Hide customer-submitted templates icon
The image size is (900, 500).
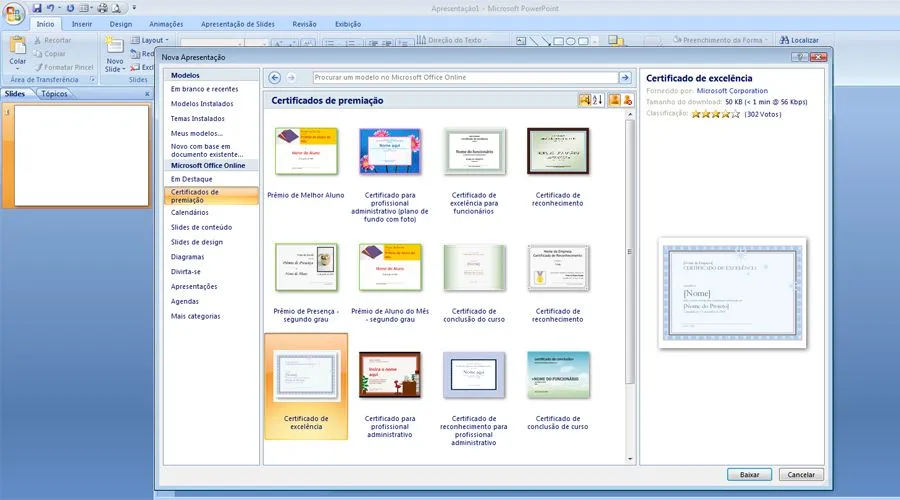click(x=627, y=100)
